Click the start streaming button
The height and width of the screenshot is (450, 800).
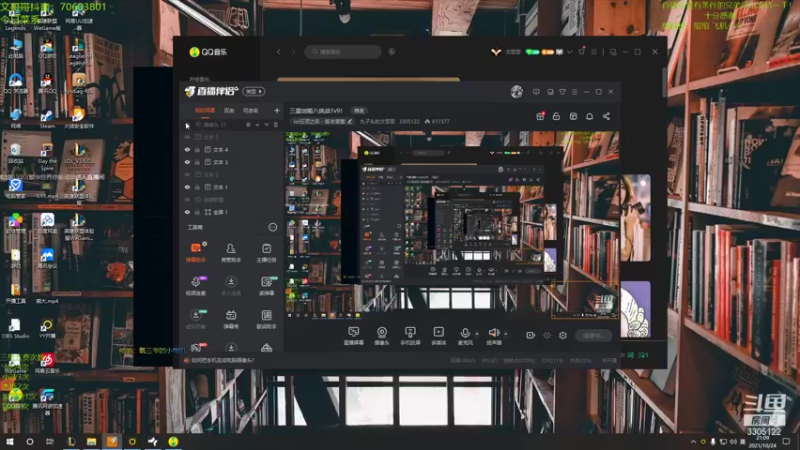tap(594, 335)
